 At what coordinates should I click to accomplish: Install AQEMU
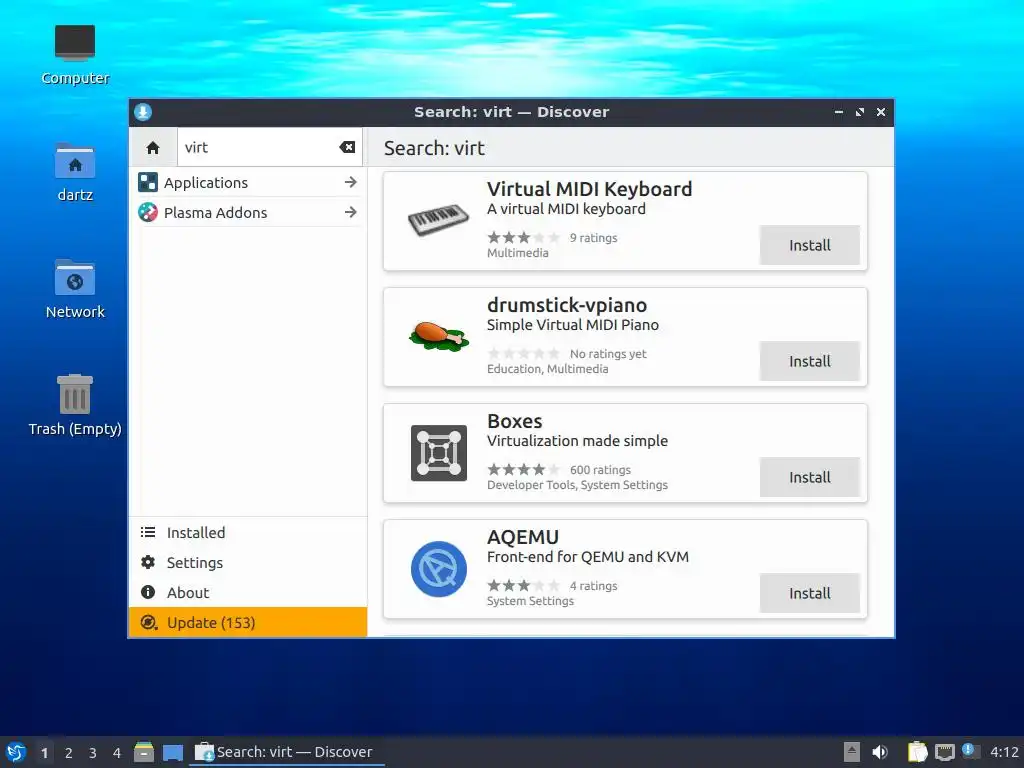[810, 594]
